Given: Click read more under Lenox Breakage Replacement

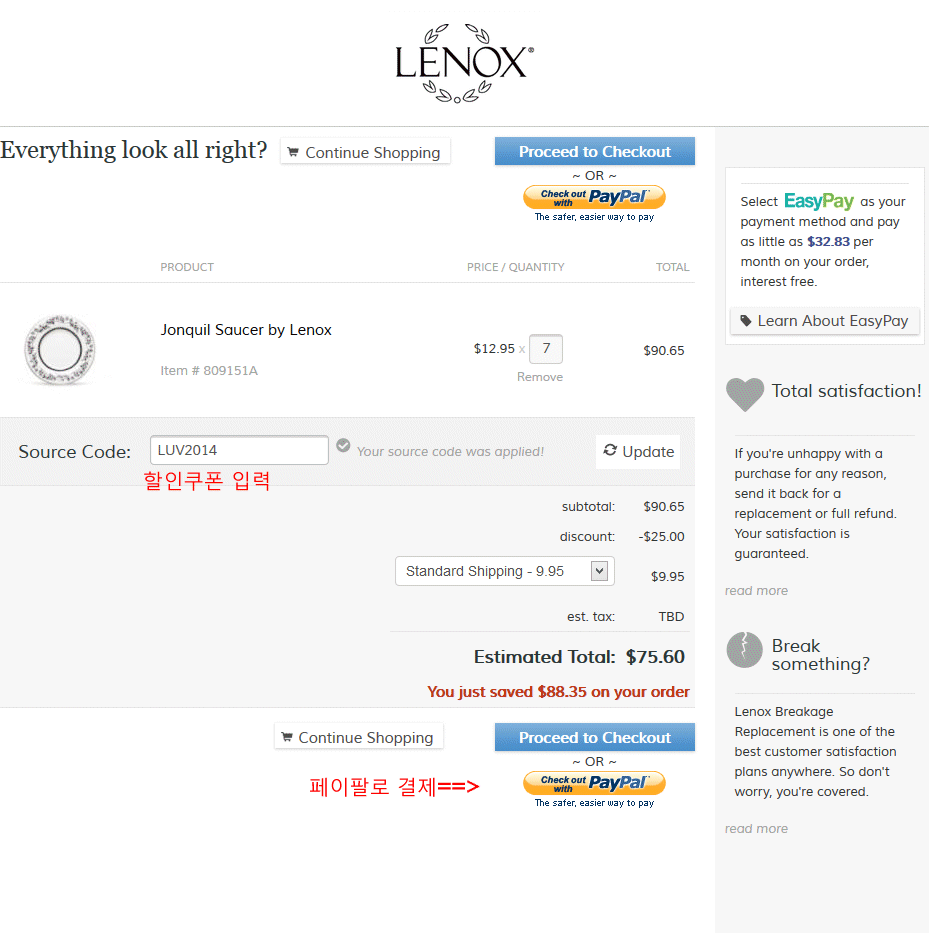Looking at the screenshot, I should (x=756, y=829).
